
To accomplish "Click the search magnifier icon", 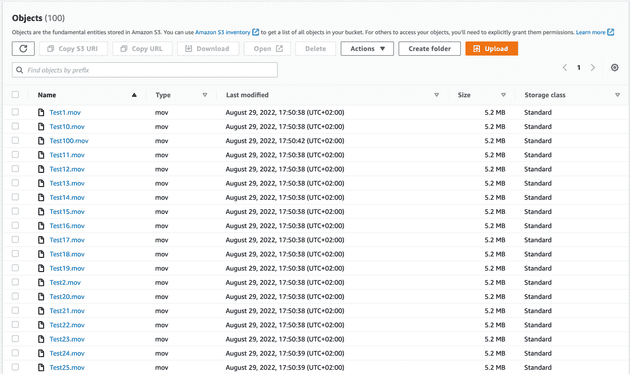I will click(19, 70).
